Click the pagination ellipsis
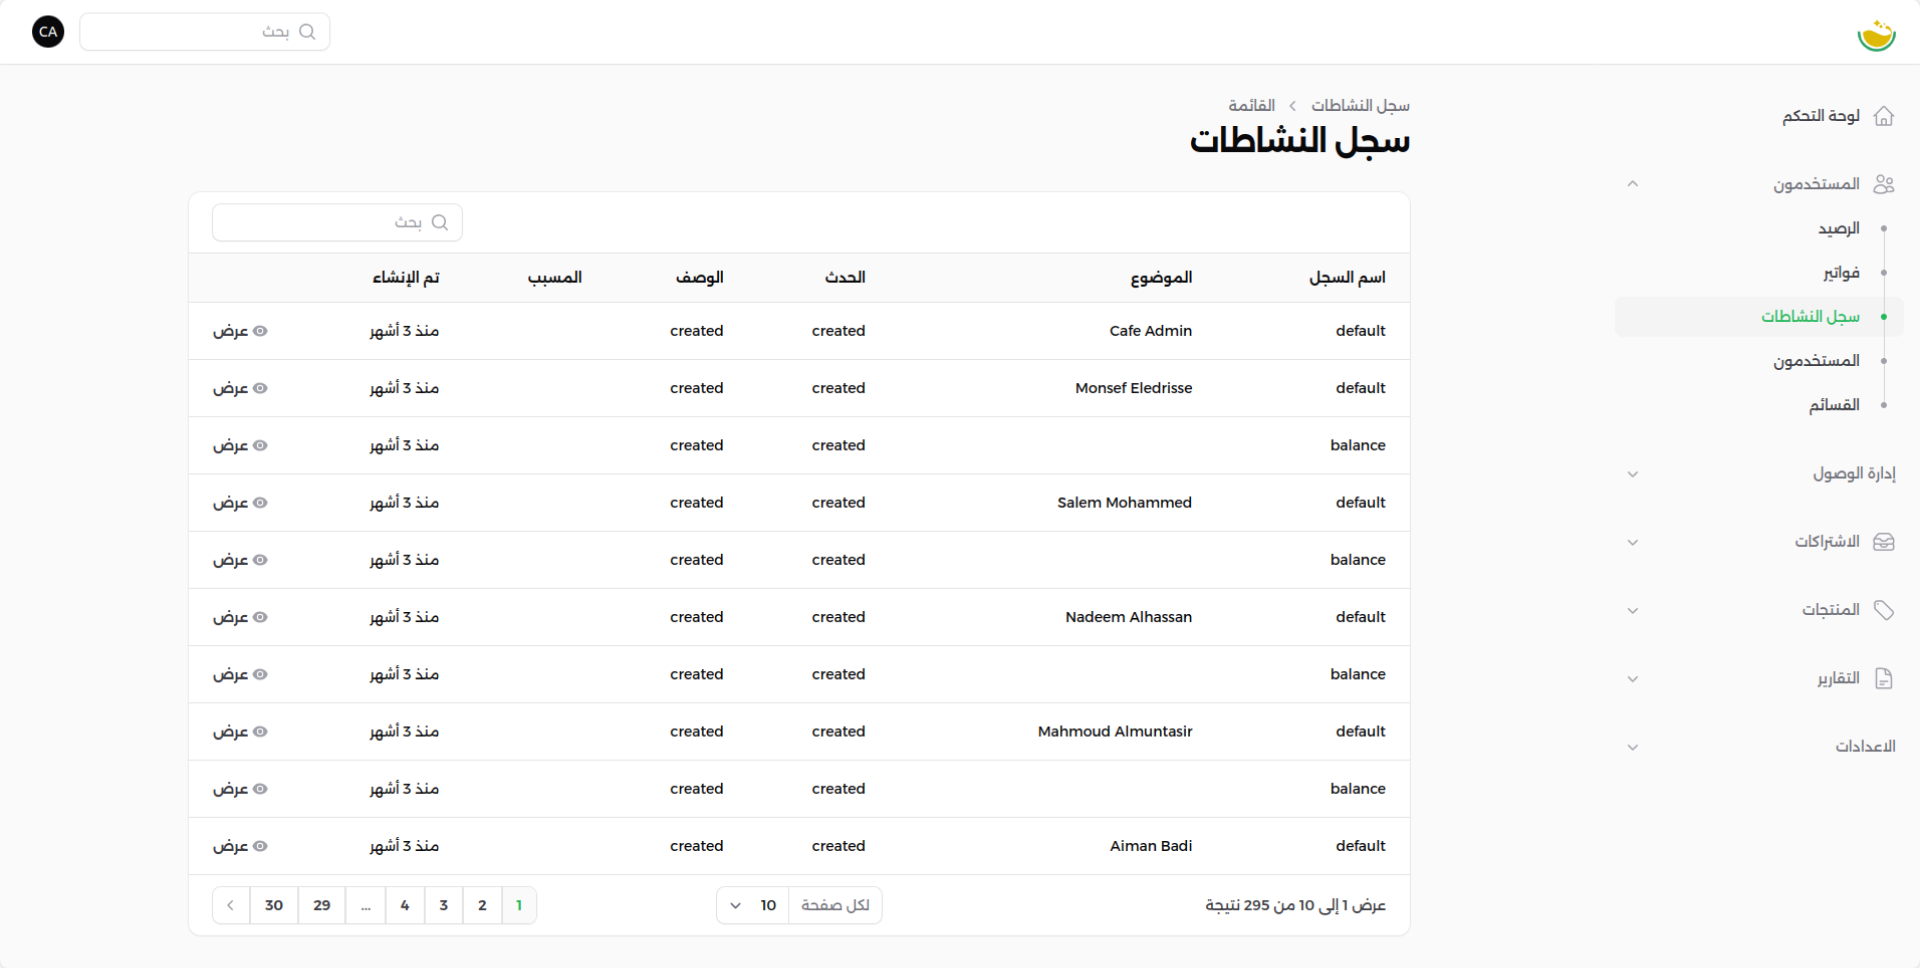1920x968 pixels. tap(366, 905)
